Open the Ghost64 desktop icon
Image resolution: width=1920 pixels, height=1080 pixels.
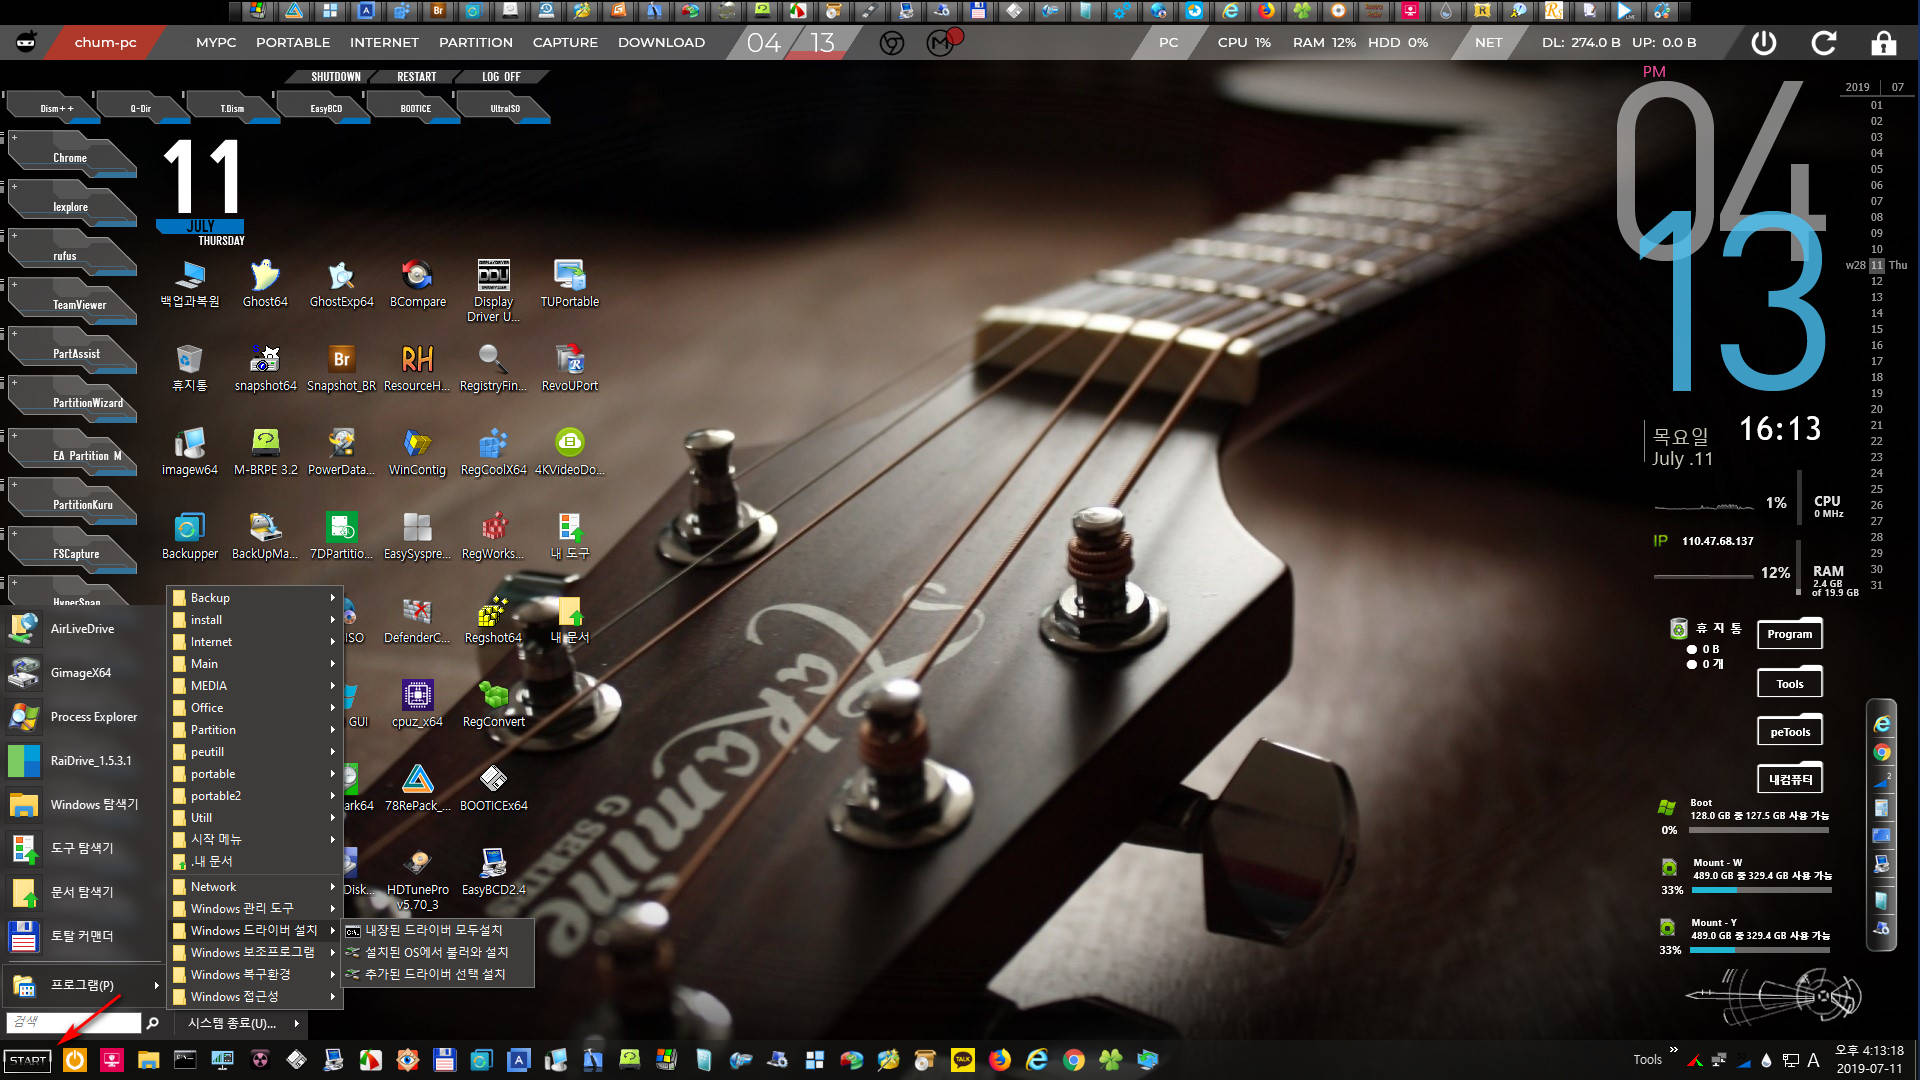[265, 284]
